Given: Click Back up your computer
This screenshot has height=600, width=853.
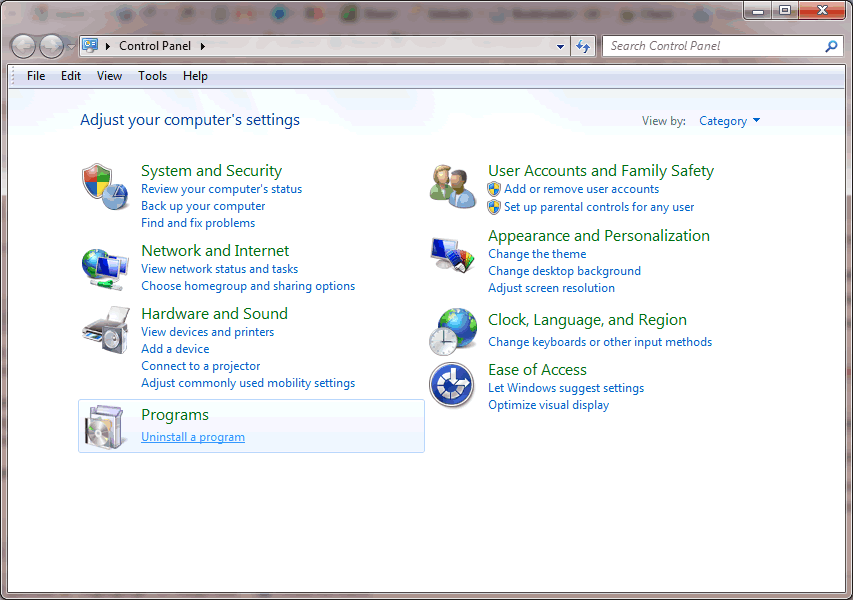Looking at the screenshot, I should click(203, 206).
